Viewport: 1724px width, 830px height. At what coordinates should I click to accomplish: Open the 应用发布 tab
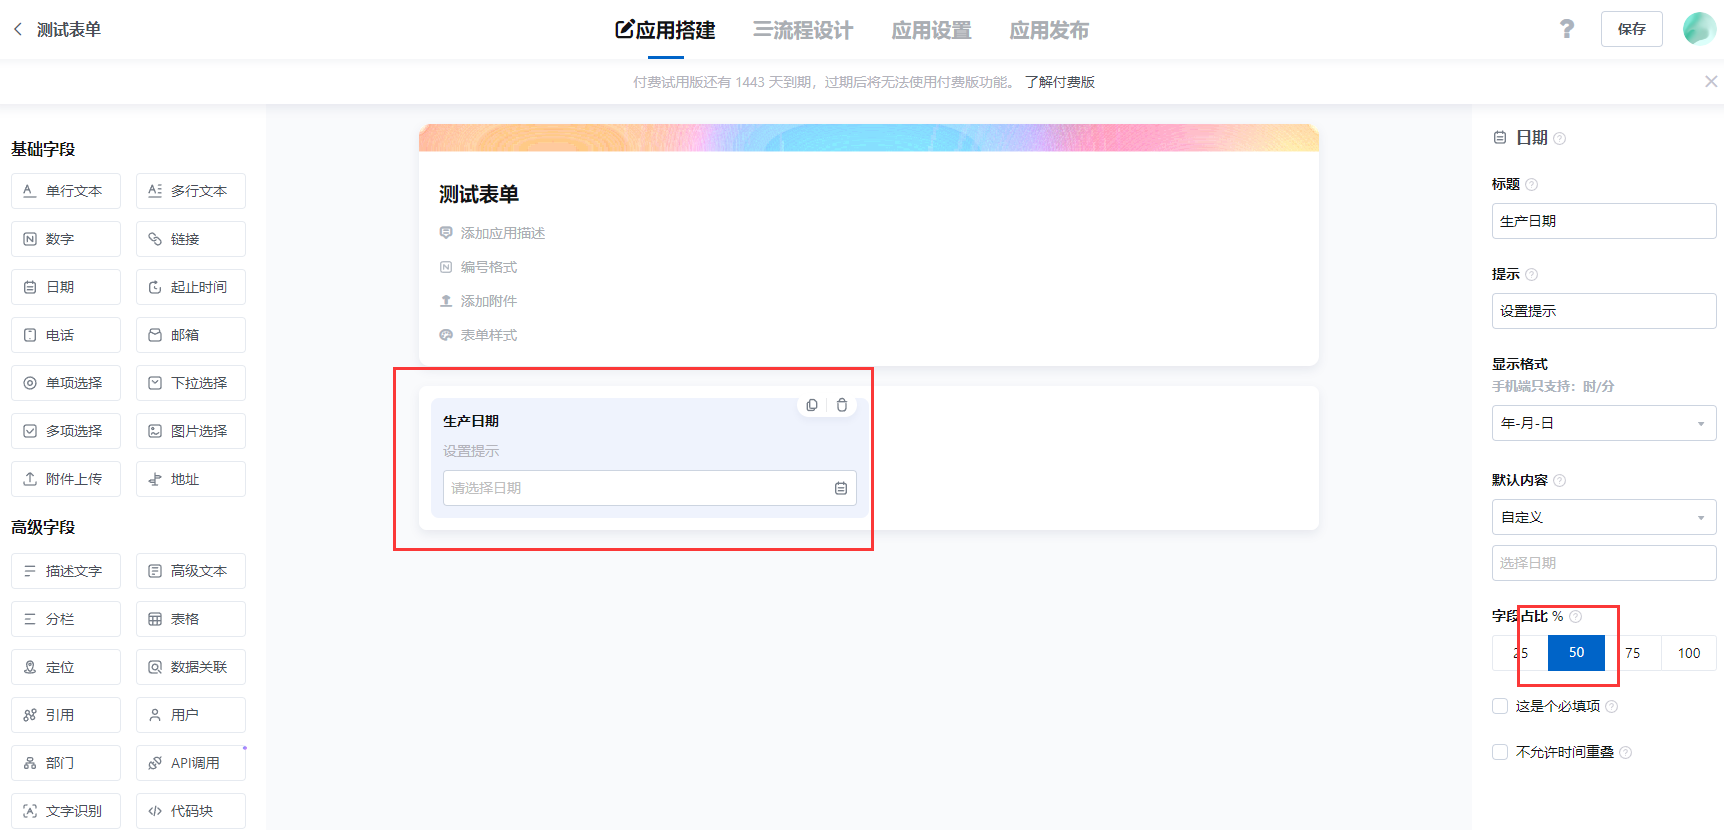pos(1049,30)
